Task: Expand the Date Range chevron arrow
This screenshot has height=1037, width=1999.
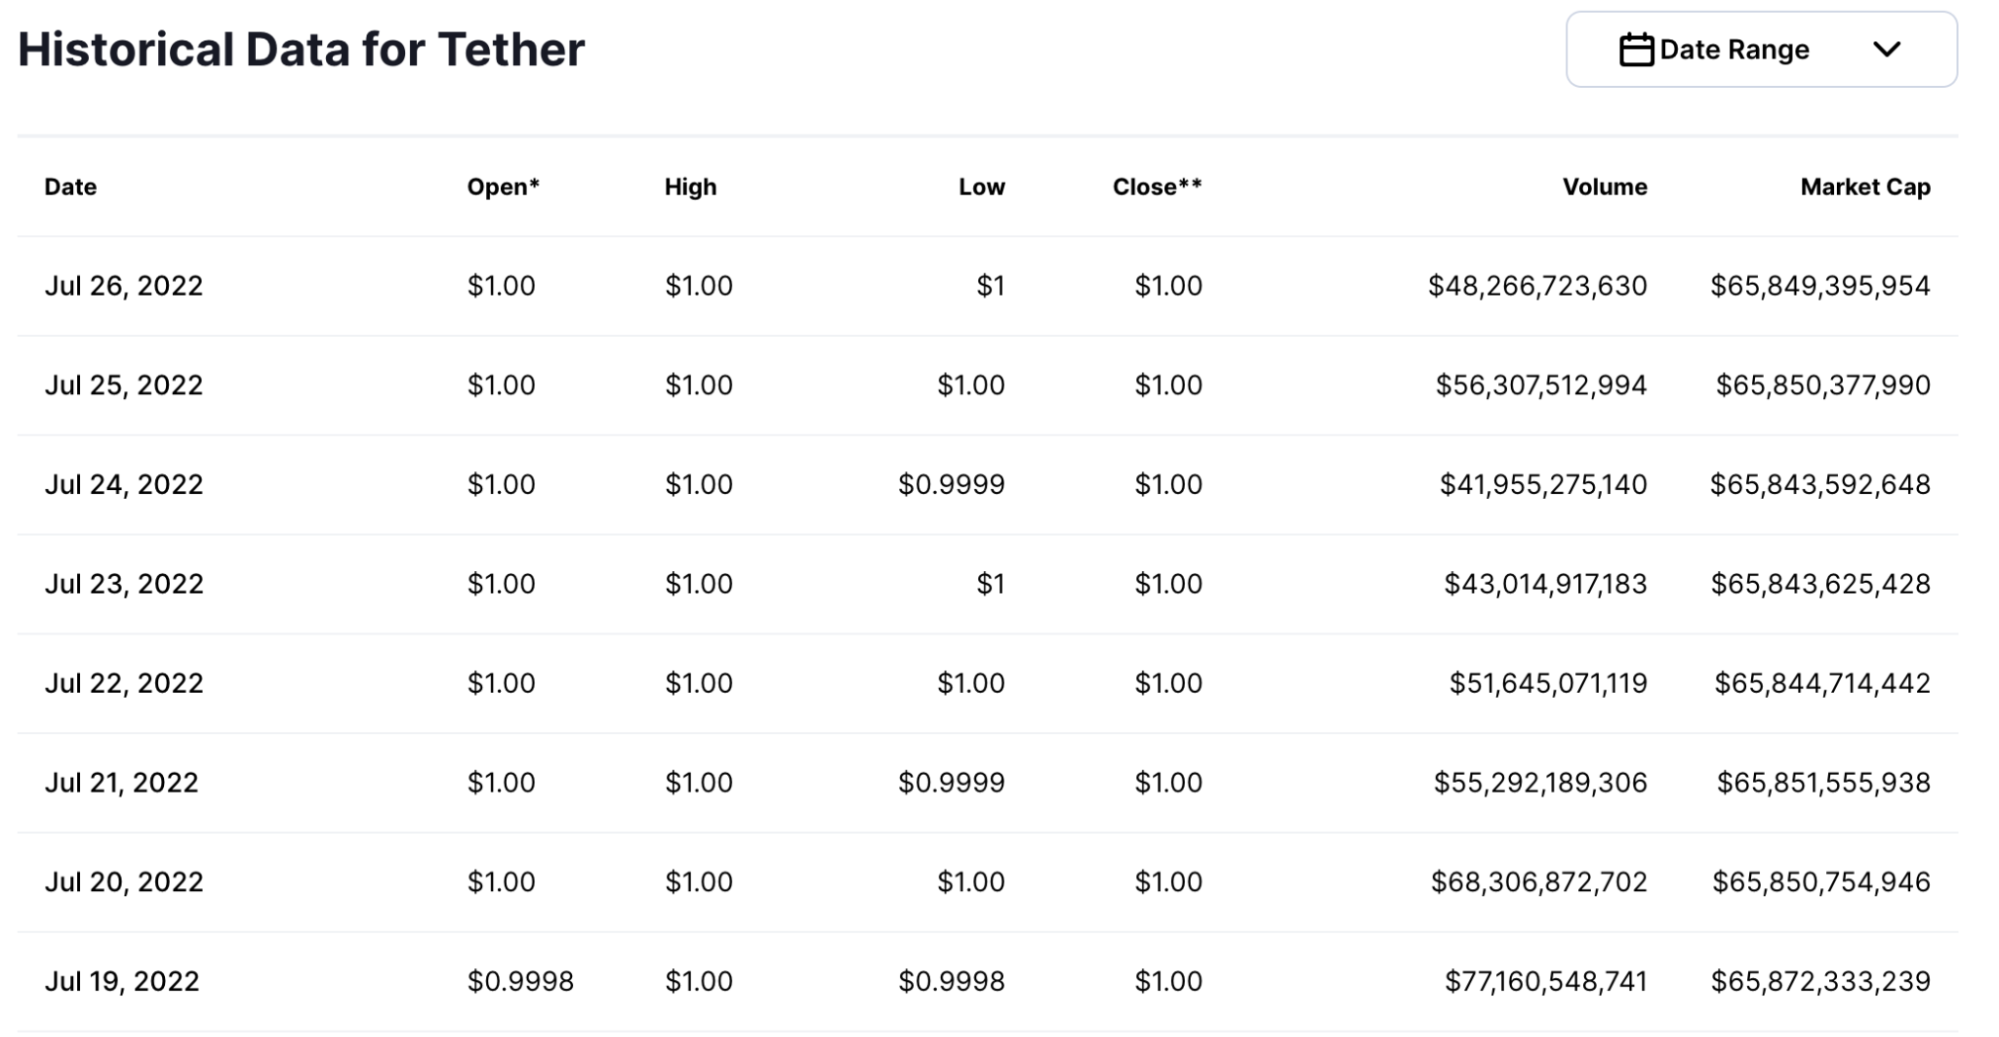Action: [x=1886, y=50]
